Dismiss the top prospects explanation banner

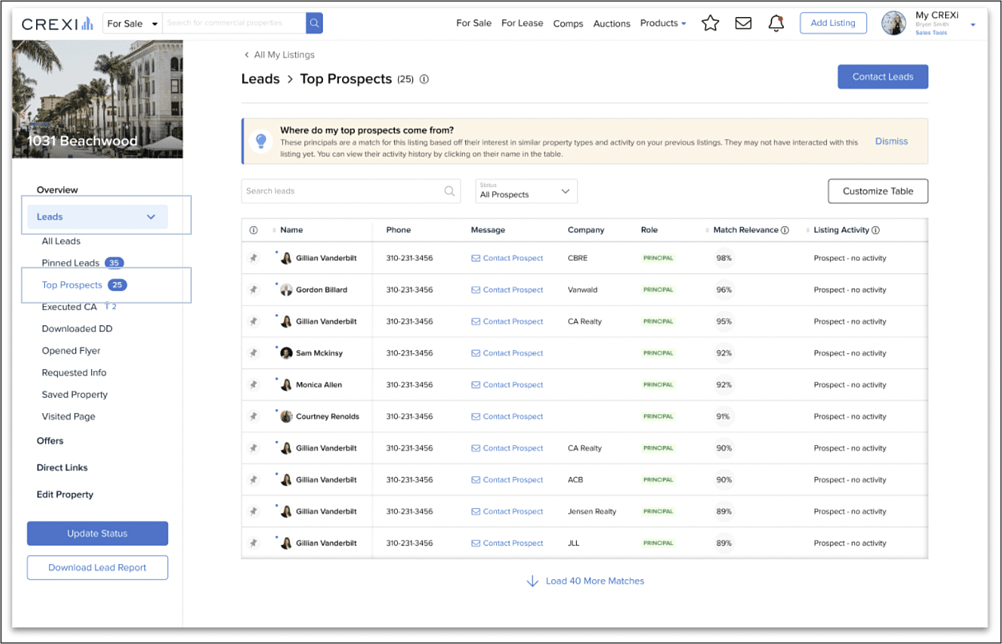(x=891, y=141)
